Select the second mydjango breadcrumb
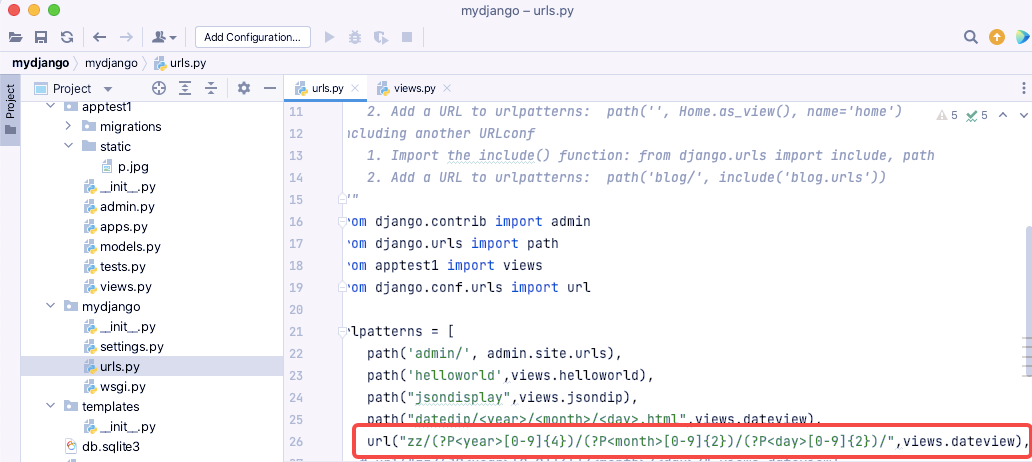The height and width of the screenshot is (462, 1032). (111, 64)
